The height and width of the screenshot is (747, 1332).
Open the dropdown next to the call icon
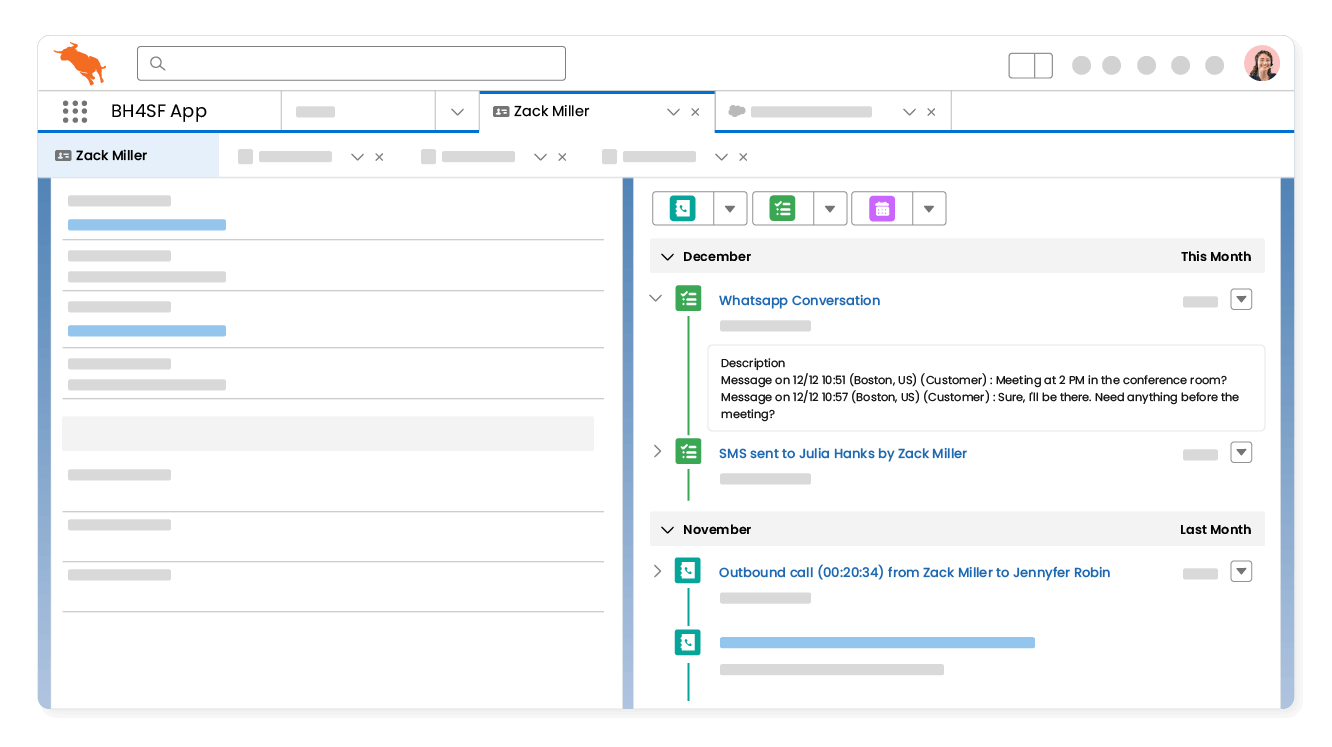pyautogui.click(x=730, y=208)
